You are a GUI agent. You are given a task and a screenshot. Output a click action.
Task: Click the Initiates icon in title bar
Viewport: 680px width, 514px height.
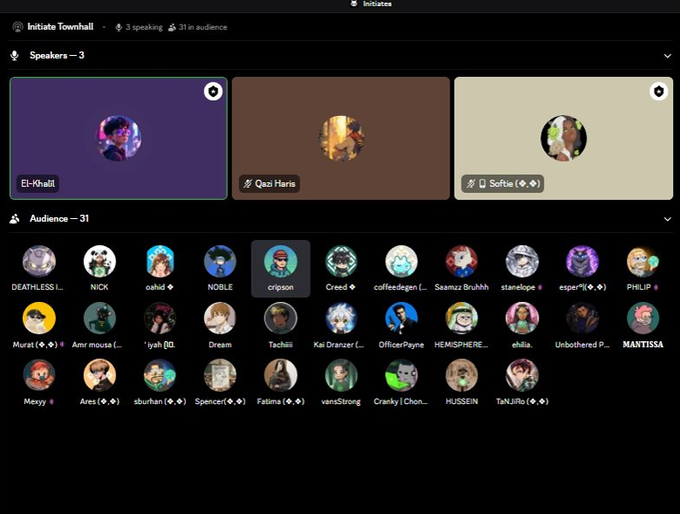[354, 3]
